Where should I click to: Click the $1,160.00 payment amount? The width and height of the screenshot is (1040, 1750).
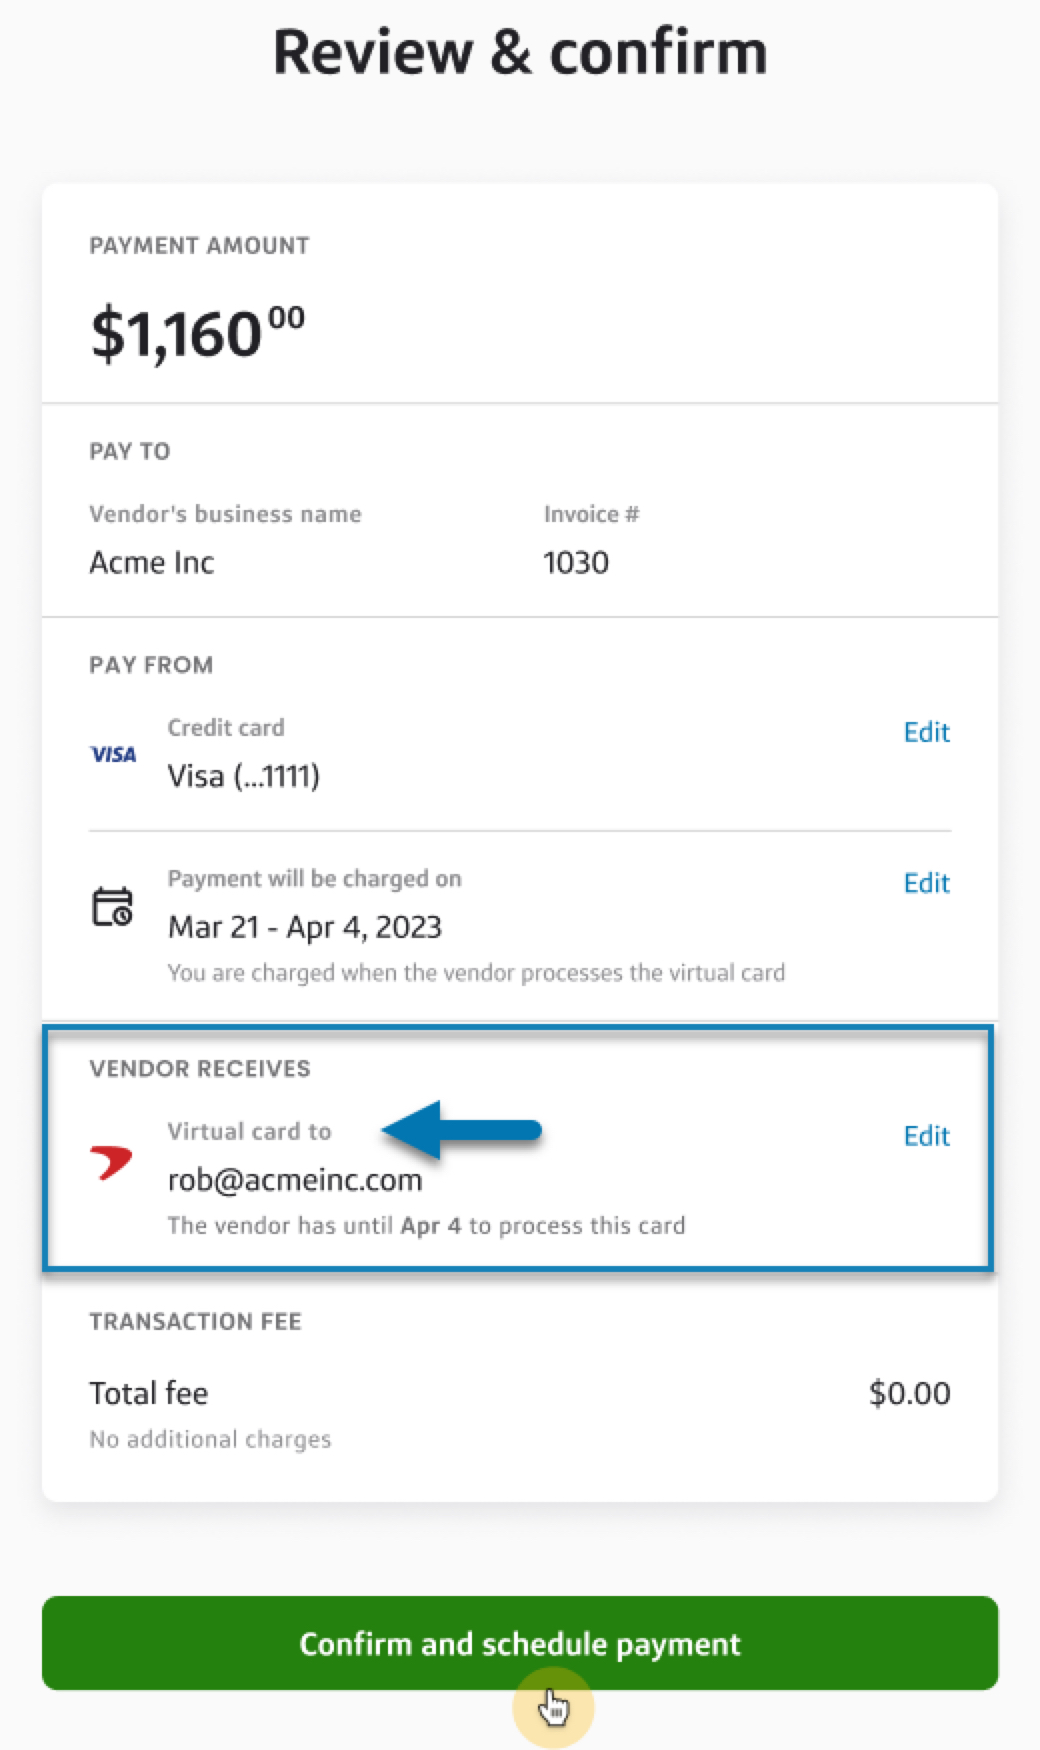tap(197, 333)
